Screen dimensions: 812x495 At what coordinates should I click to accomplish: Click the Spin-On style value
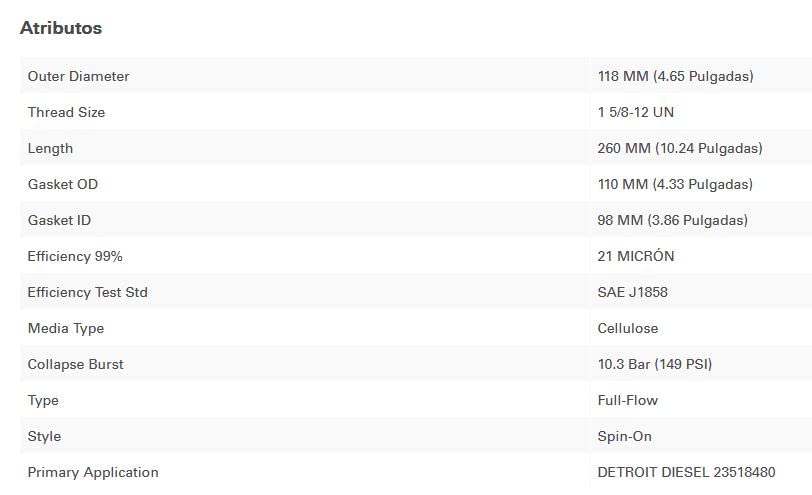625,436
